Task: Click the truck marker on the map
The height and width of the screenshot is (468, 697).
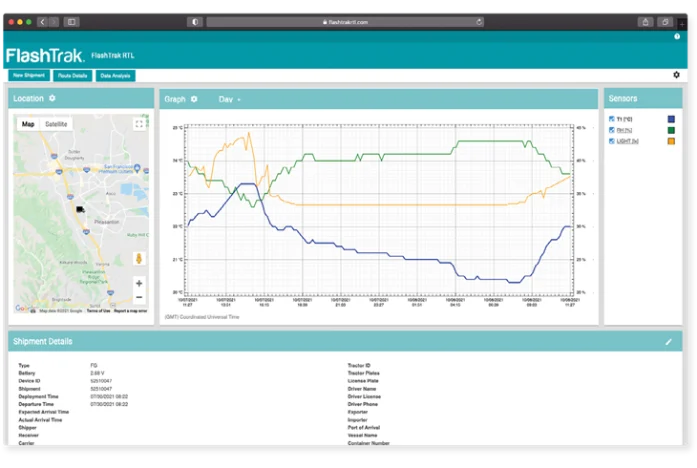Action: (x=79, y=208)
